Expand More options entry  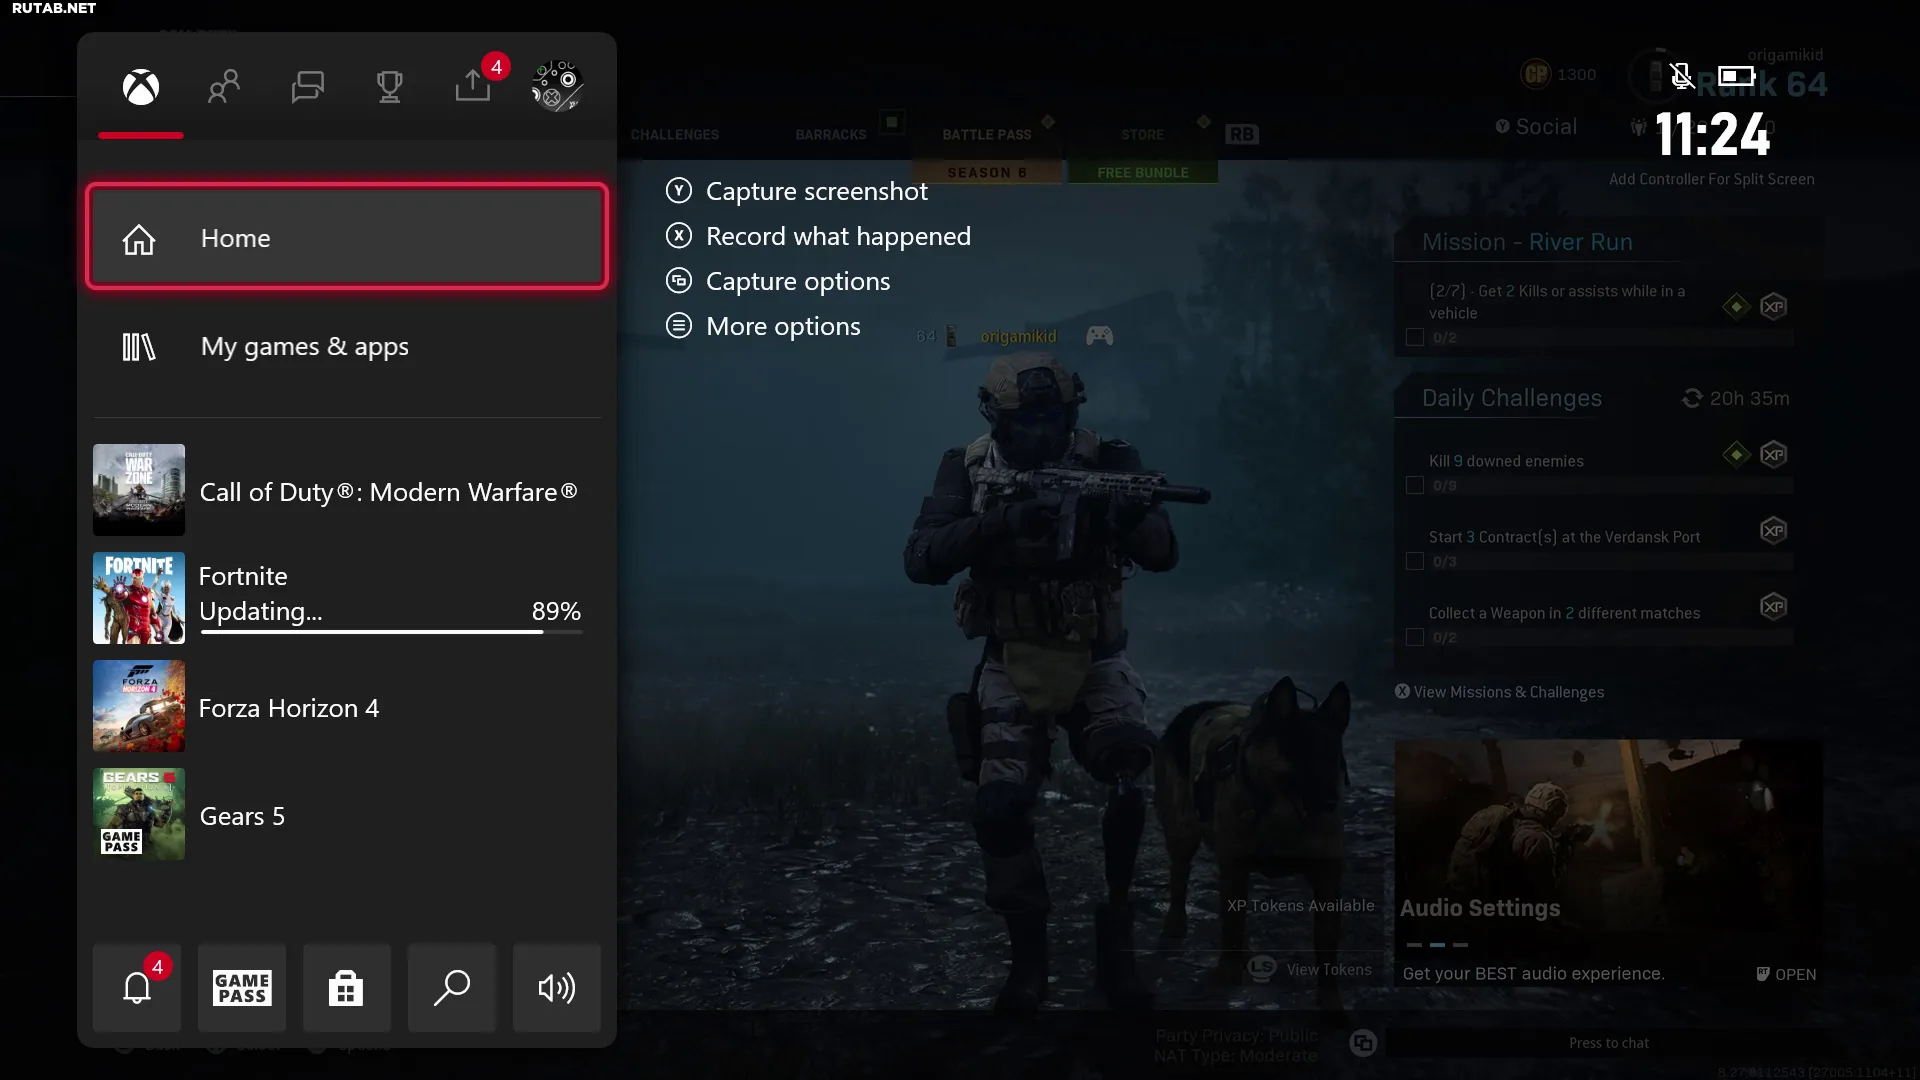click(782, 326)
